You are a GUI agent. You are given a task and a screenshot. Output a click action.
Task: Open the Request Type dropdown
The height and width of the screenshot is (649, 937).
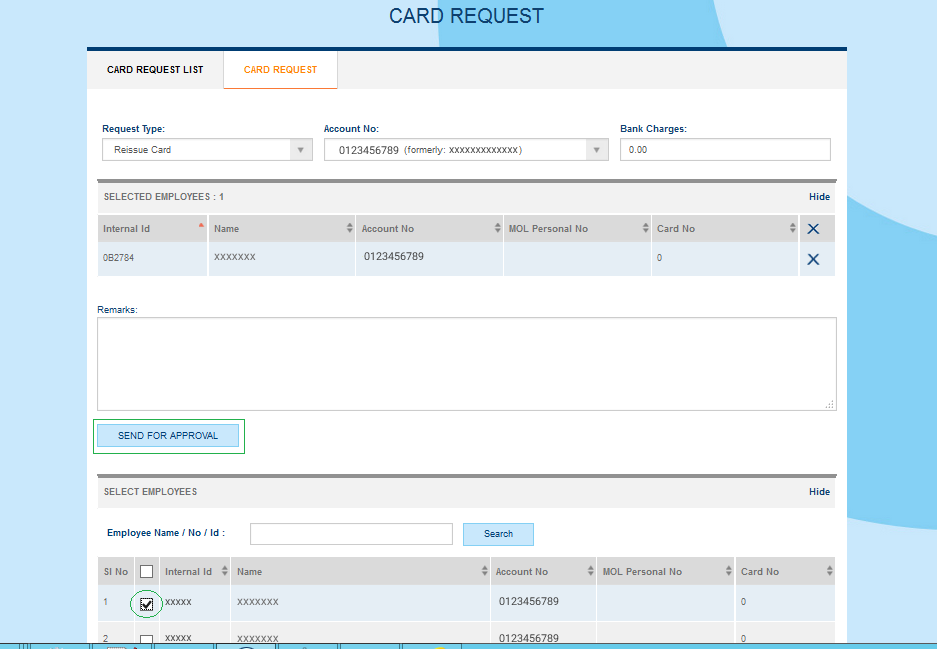(x=207, y=150)
